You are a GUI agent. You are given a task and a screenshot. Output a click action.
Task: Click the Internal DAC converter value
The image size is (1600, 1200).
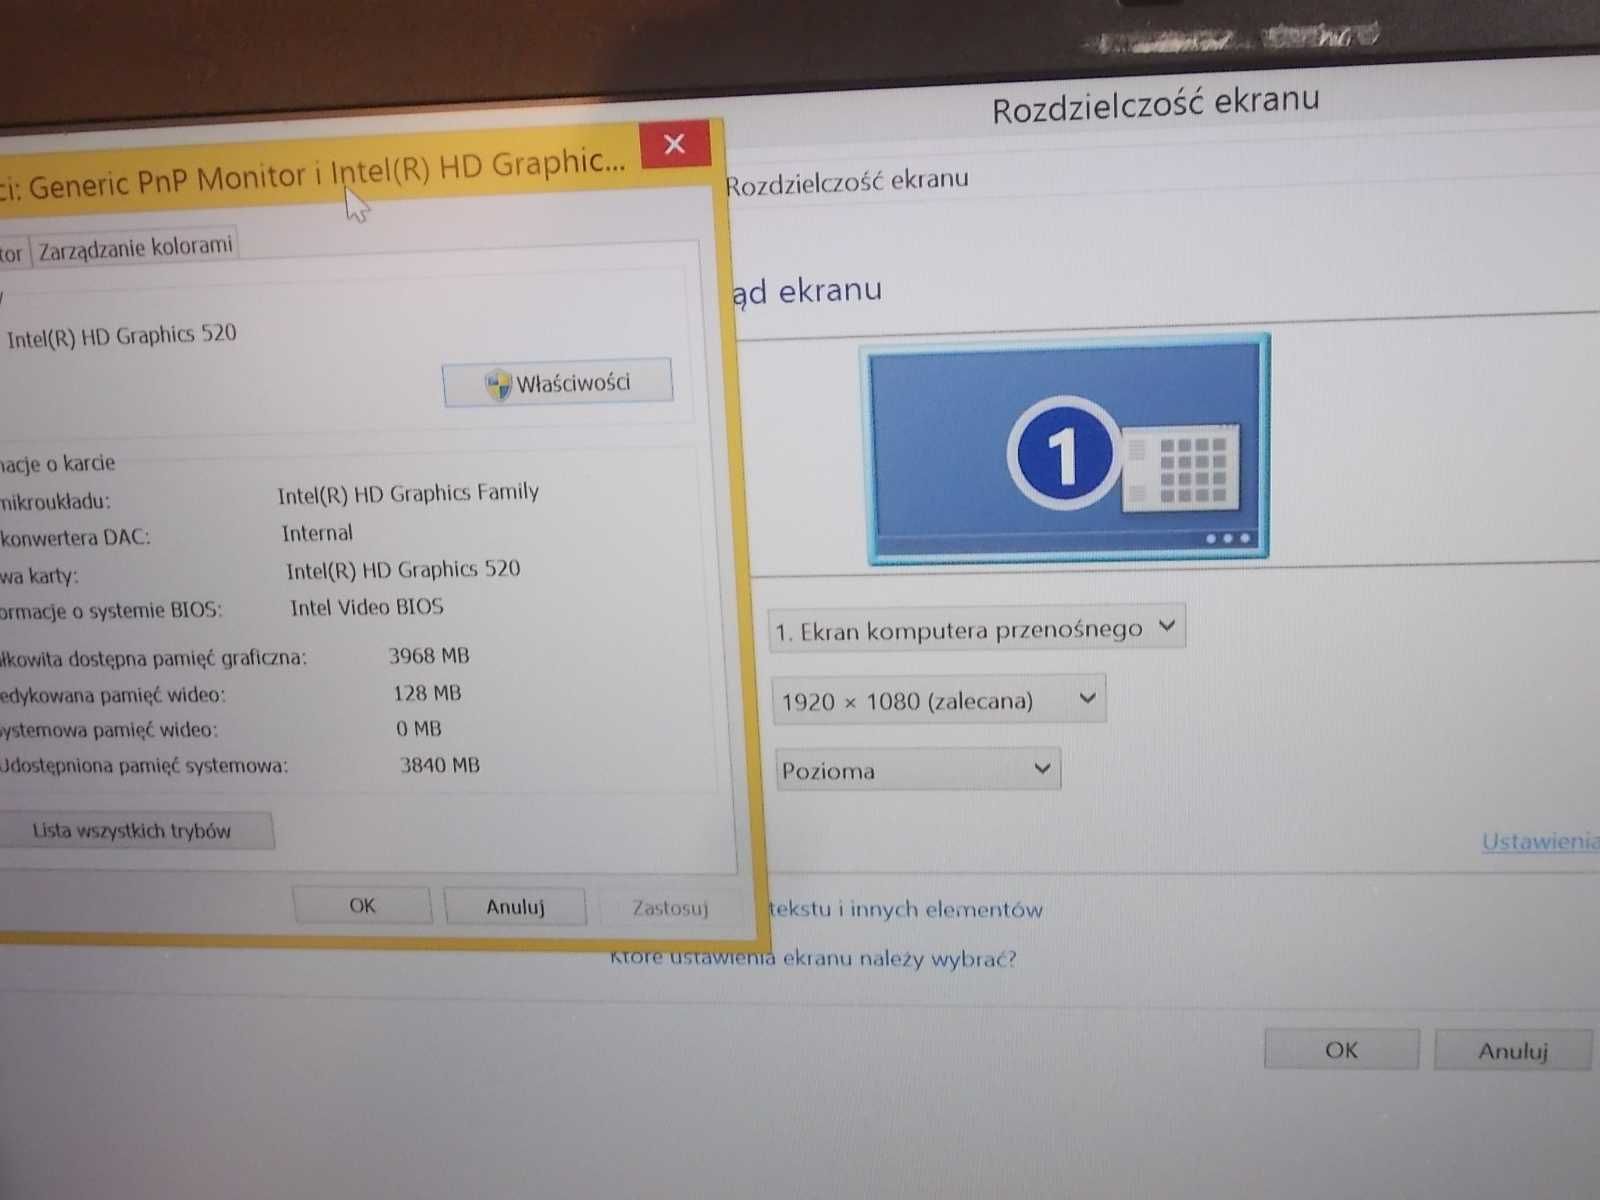(317, 533)
